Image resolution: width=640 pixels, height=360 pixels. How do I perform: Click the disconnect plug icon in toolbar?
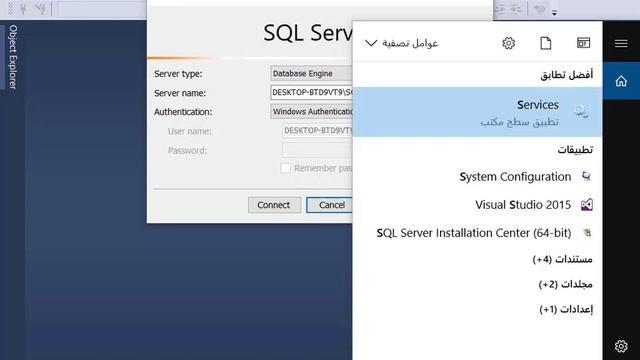(x=40, y=9)
